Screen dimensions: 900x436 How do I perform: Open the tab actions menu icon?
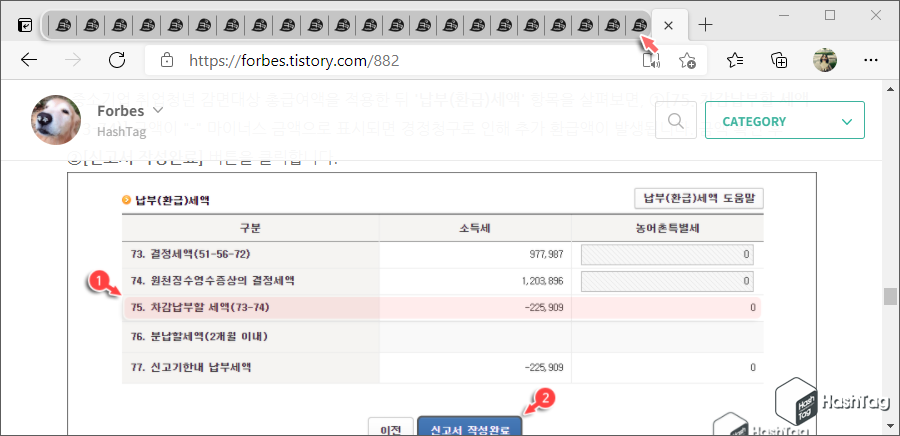[x=25, y=25]
